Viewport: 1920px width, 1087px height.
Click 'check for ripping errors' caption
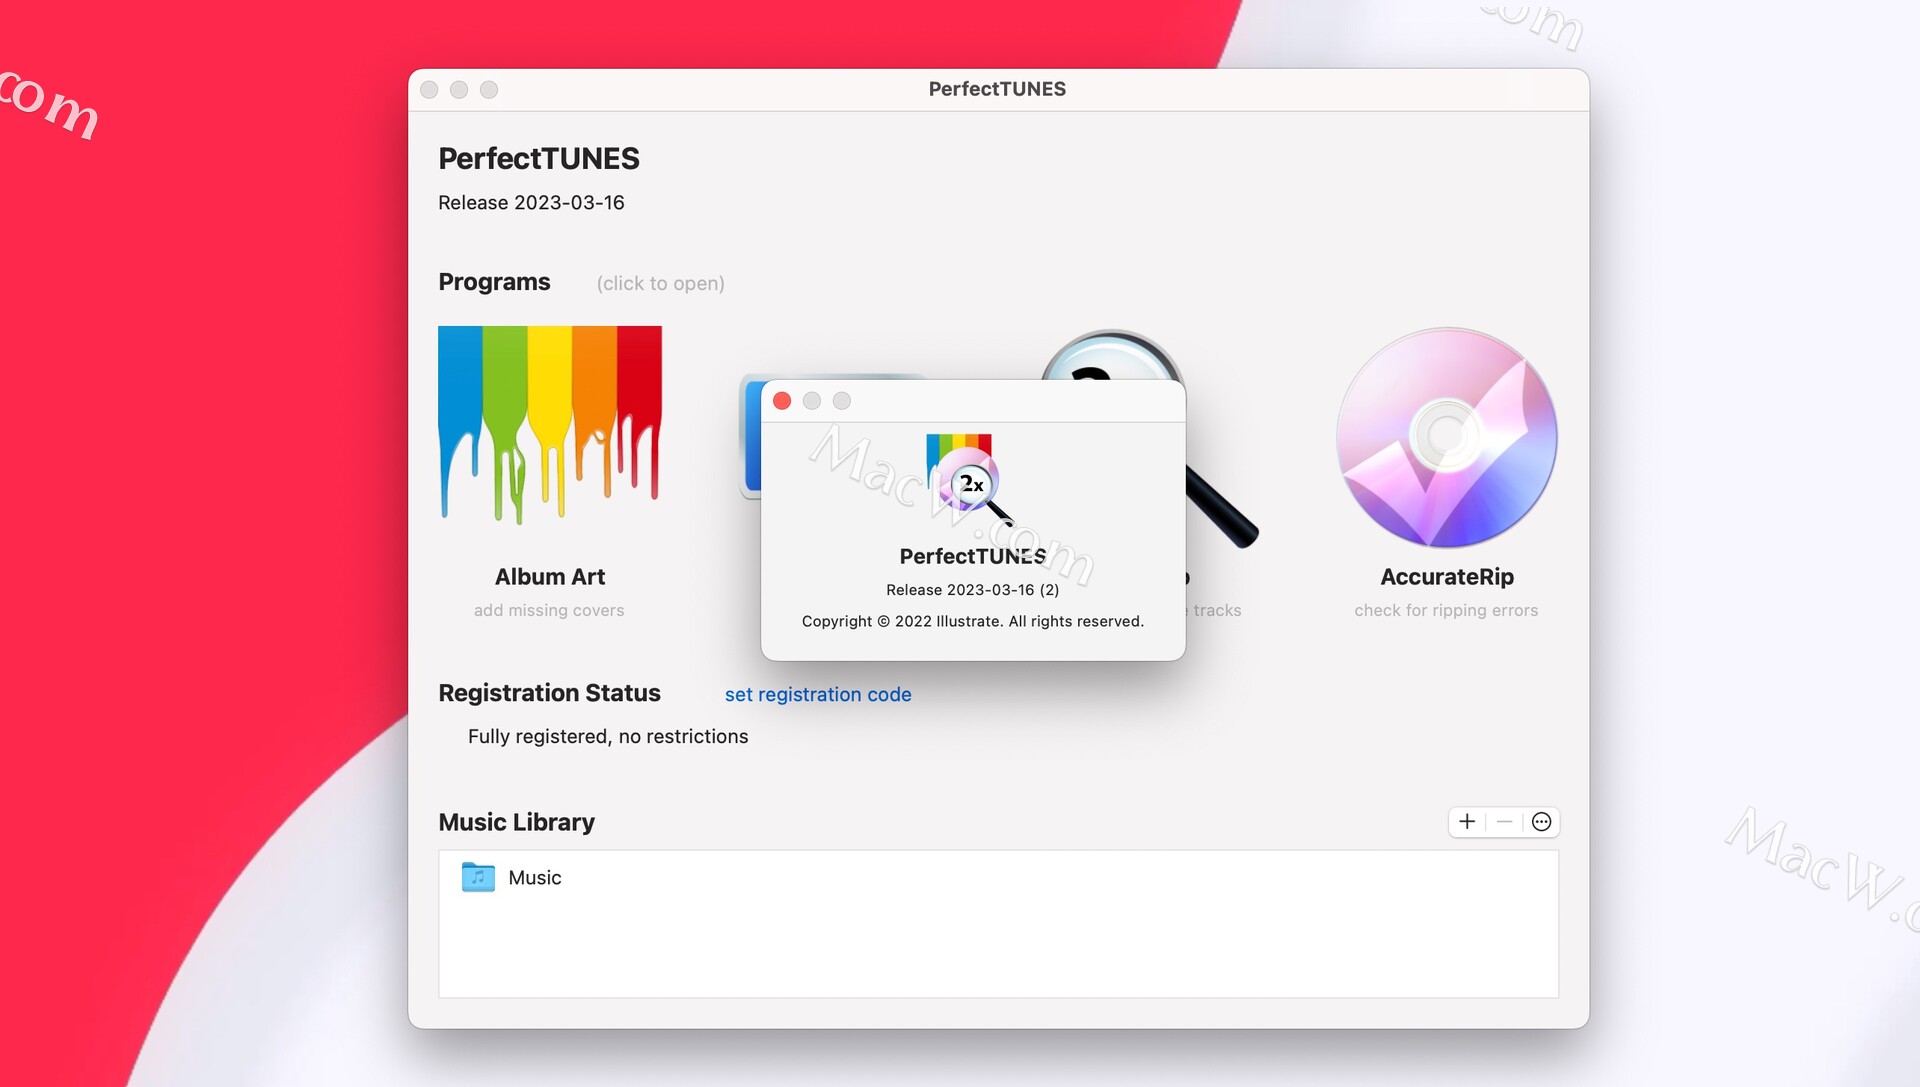[1446, 610]
